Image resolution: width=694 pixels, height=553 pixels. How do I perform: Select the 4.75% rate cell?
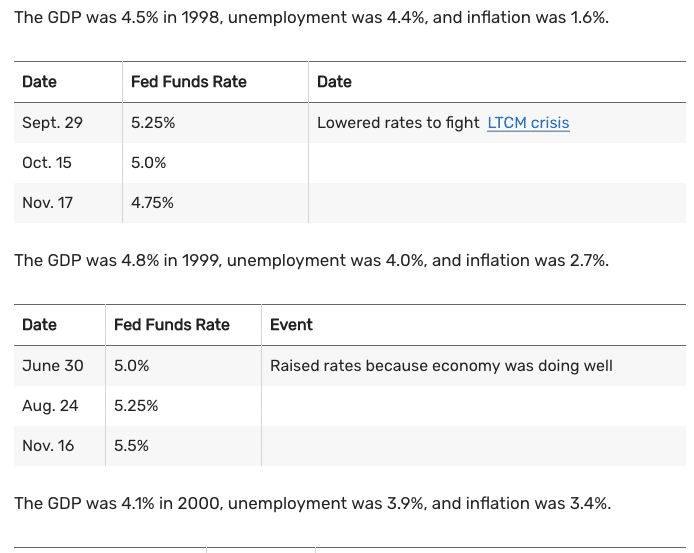pyautogui.click(x=152, y=203)
